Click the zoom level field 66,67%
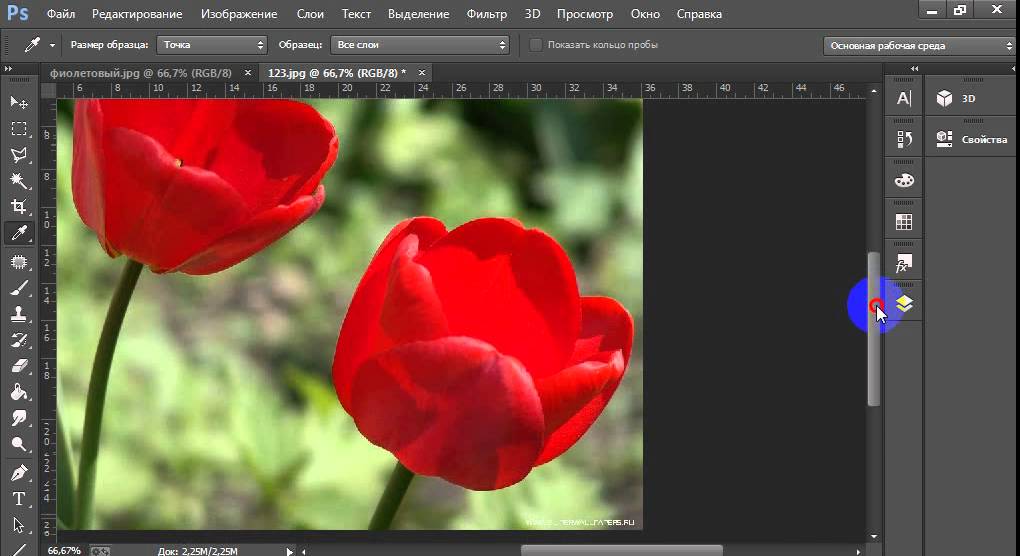 click(64, 551)
